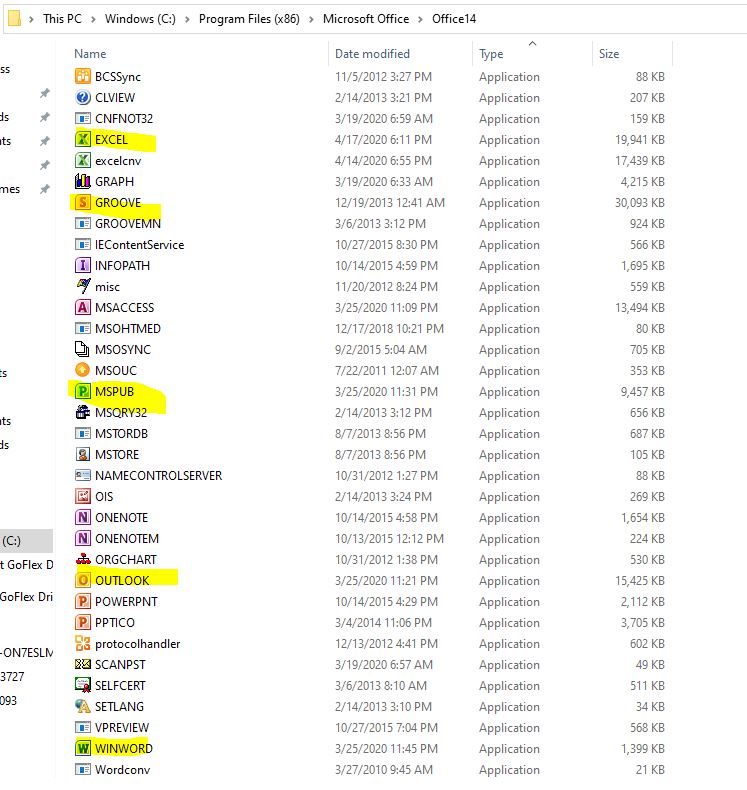Screen dimensions: 747x790
Task: Select the MSQRY32 file icon
Action: click(x=83, y=413)
